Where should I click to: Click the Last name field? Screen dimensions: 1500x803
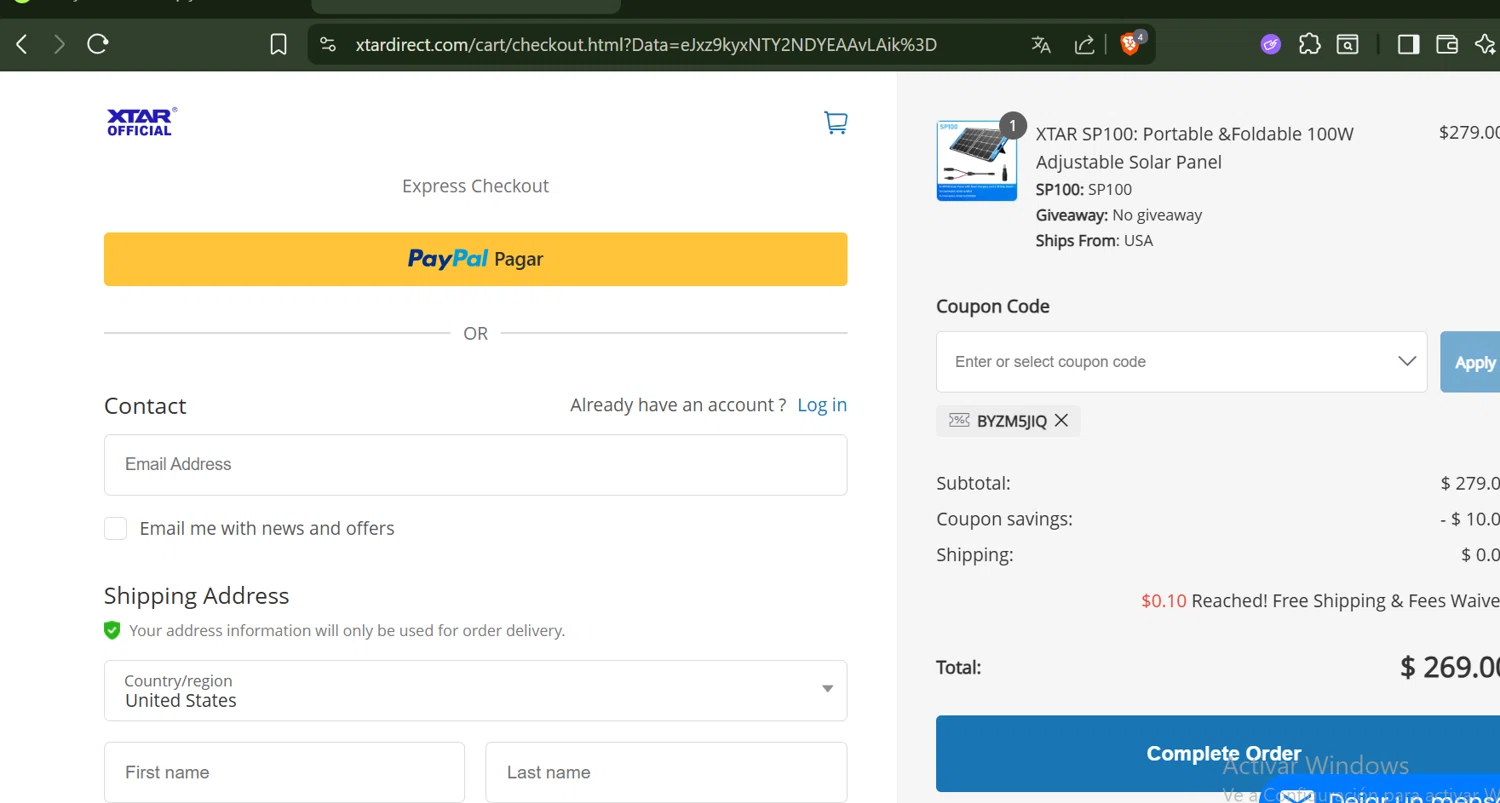[666, 773]
